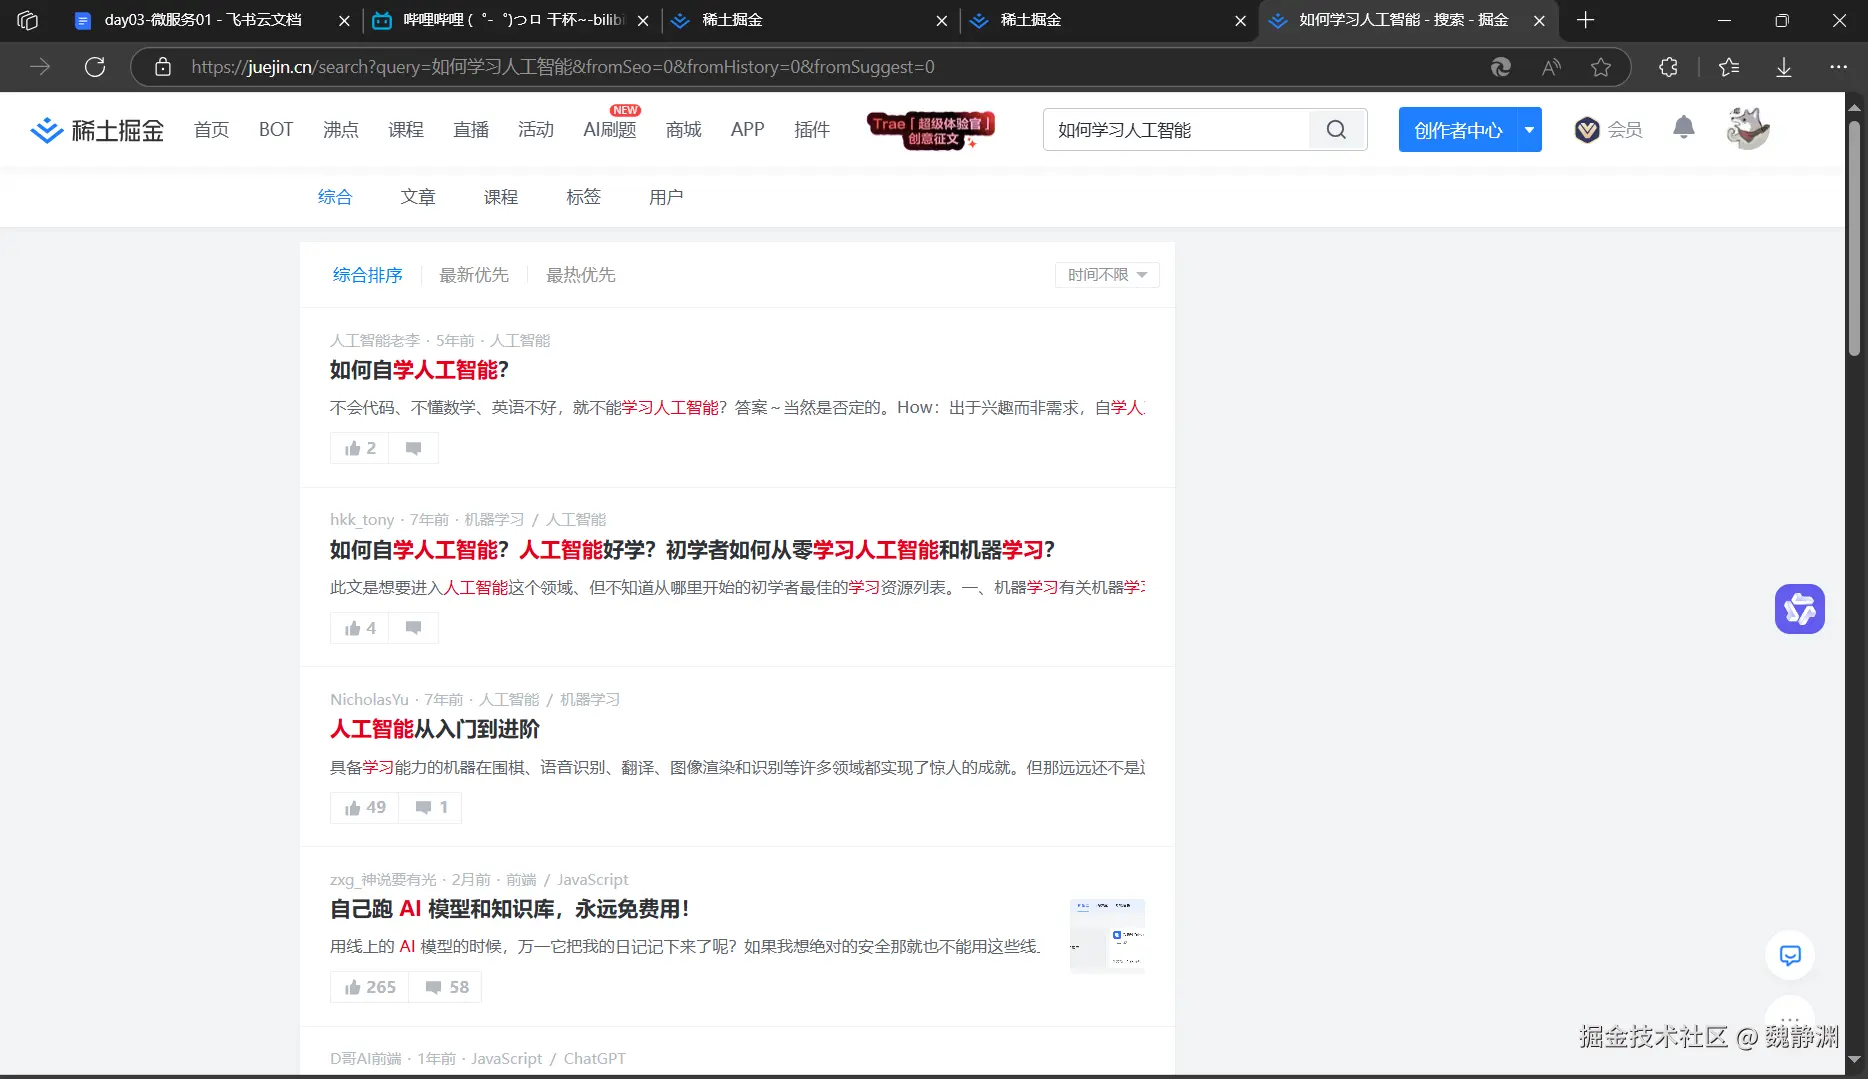Open the browser settings ellipsis menu
Image resolution: width=1868 pixels, height=1079 pixels.
[x=1839, y=67]
